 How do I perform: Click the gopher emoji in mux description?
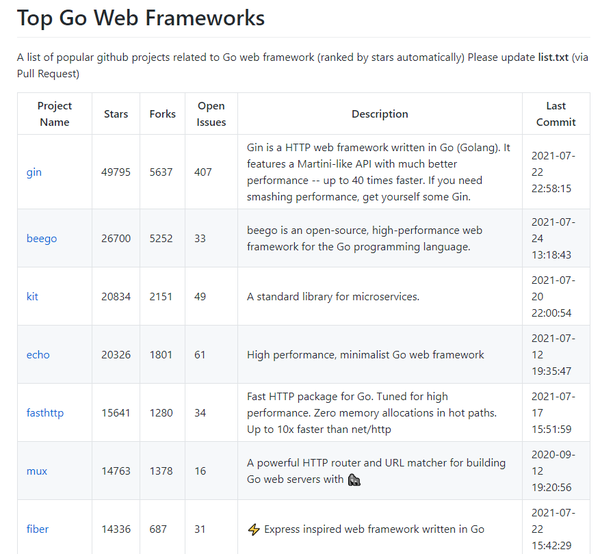pos(354,479)
